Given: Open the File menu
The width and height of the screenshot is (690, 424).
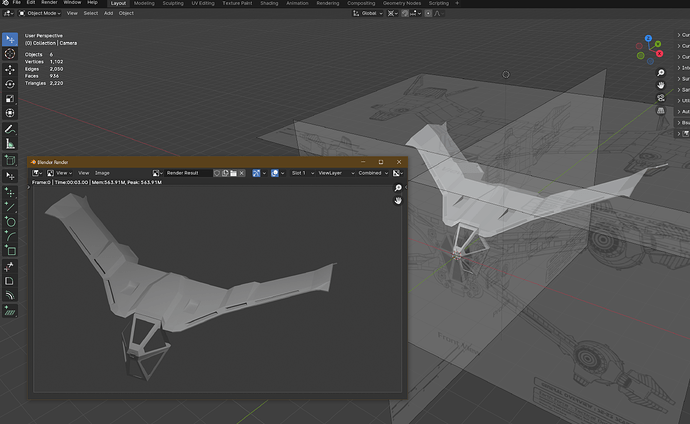Looking at the screenshot, I should pos(17,3).
